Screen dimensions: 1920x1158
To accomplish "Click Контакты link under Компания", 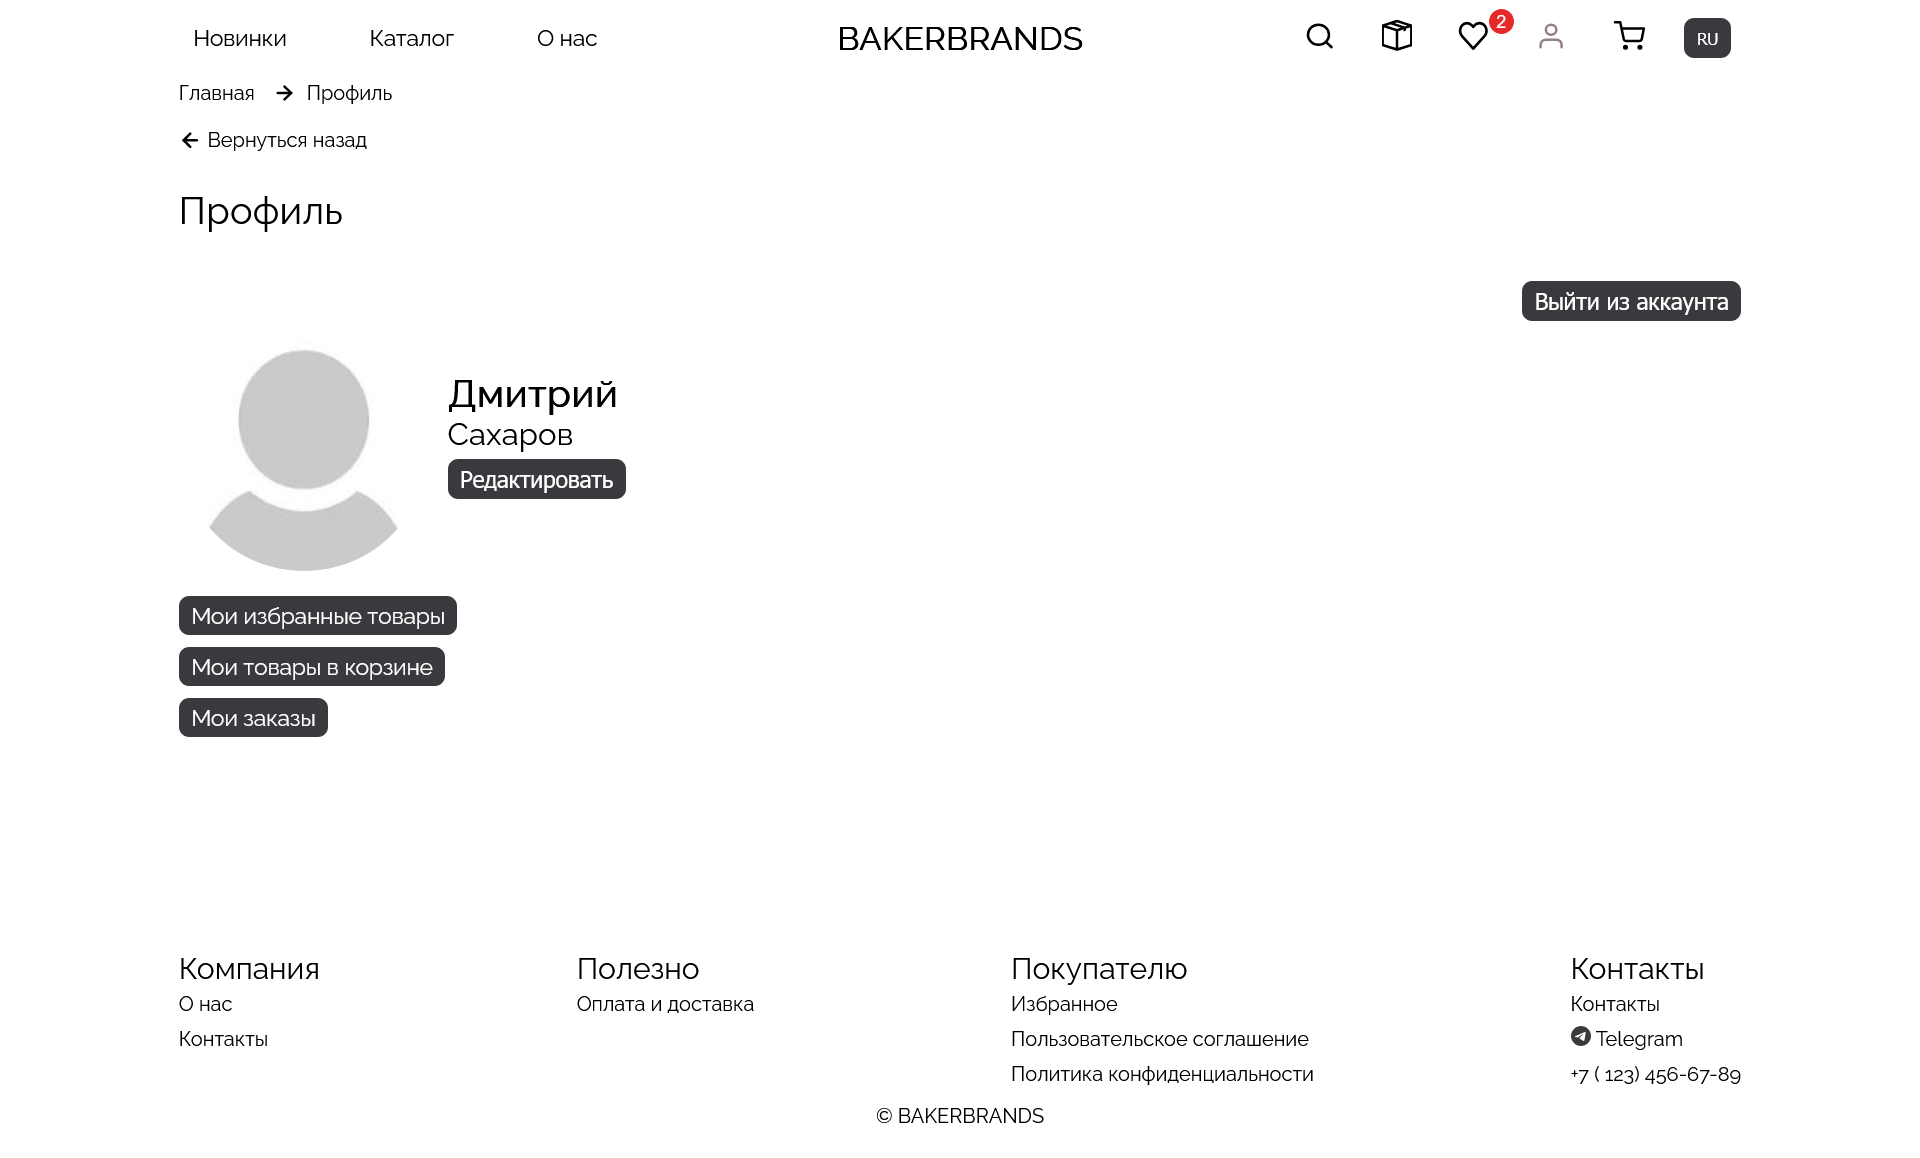I will click(x=223, y=1039).
